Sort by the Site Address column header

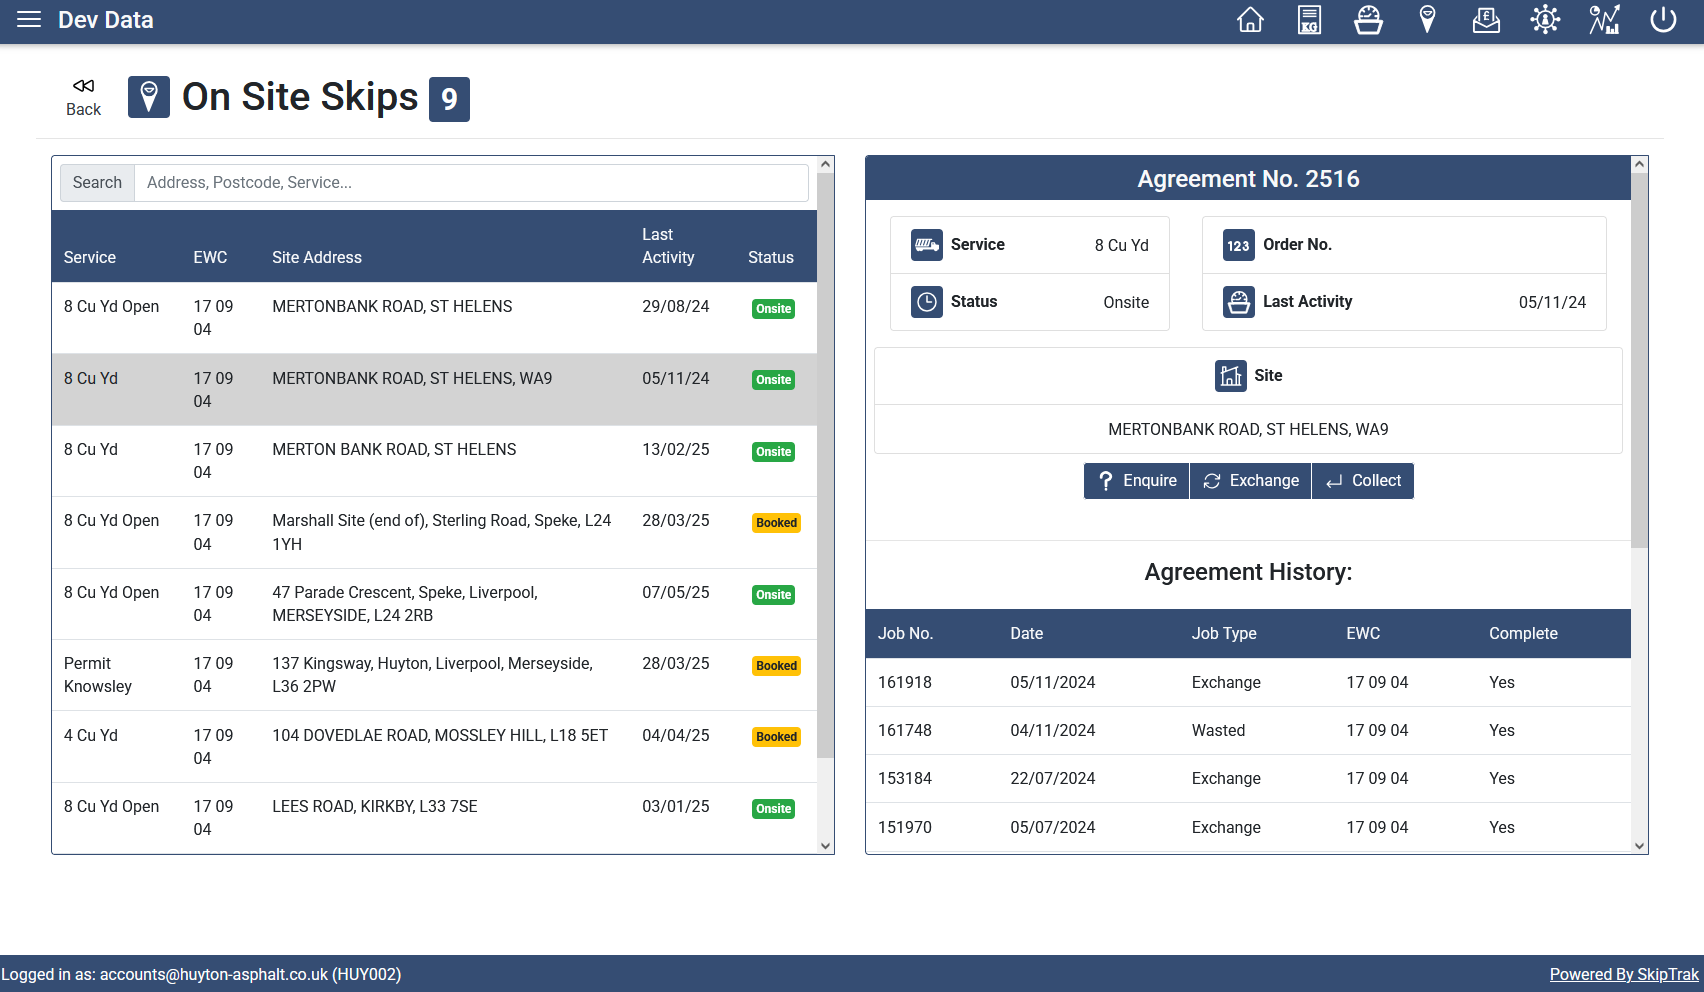[317, 258]
